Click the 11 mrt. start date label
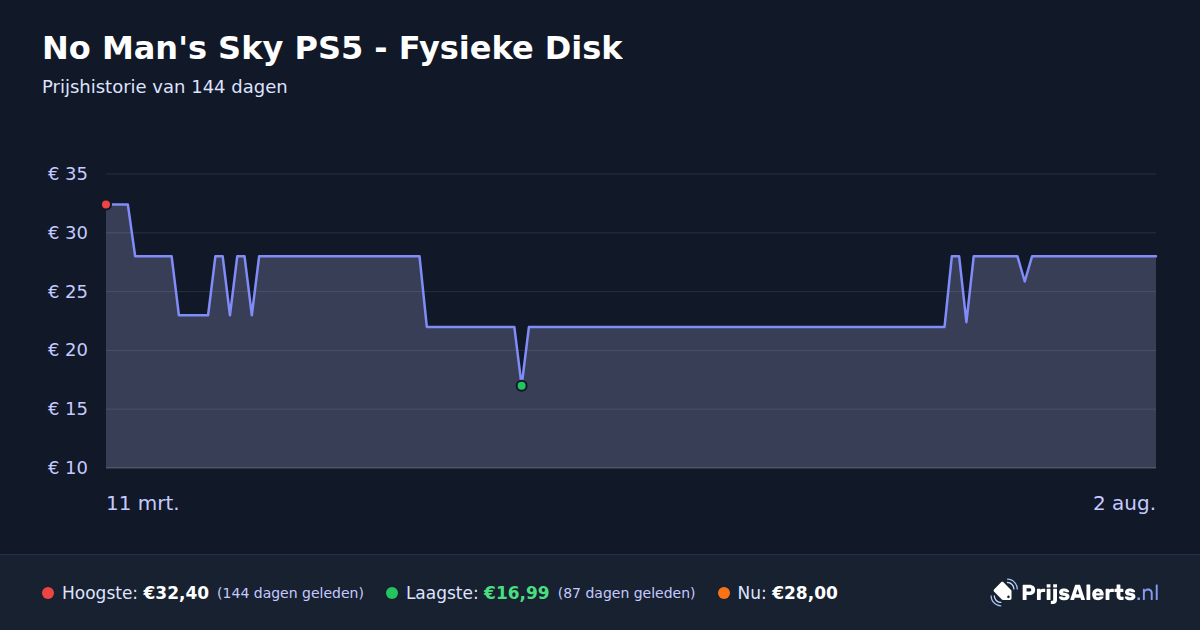 (x=143, y=503)
